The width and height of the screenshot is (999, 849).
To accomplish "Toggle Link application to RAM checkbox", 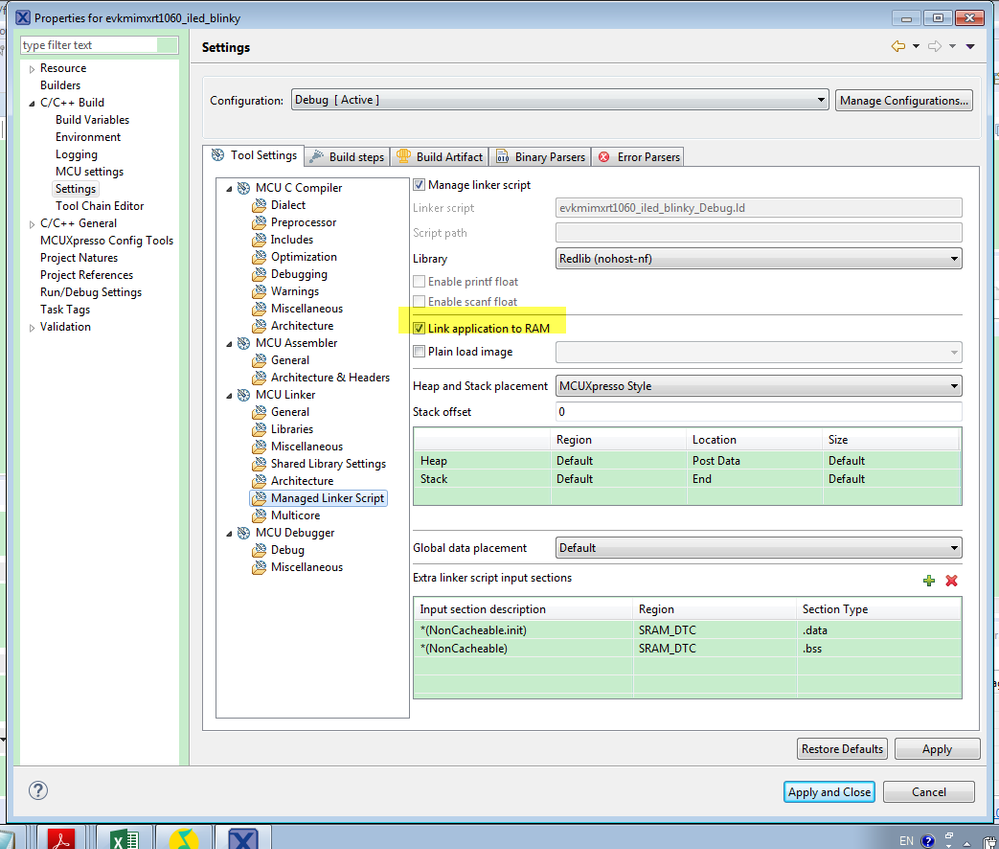I will tap(419, 329).
